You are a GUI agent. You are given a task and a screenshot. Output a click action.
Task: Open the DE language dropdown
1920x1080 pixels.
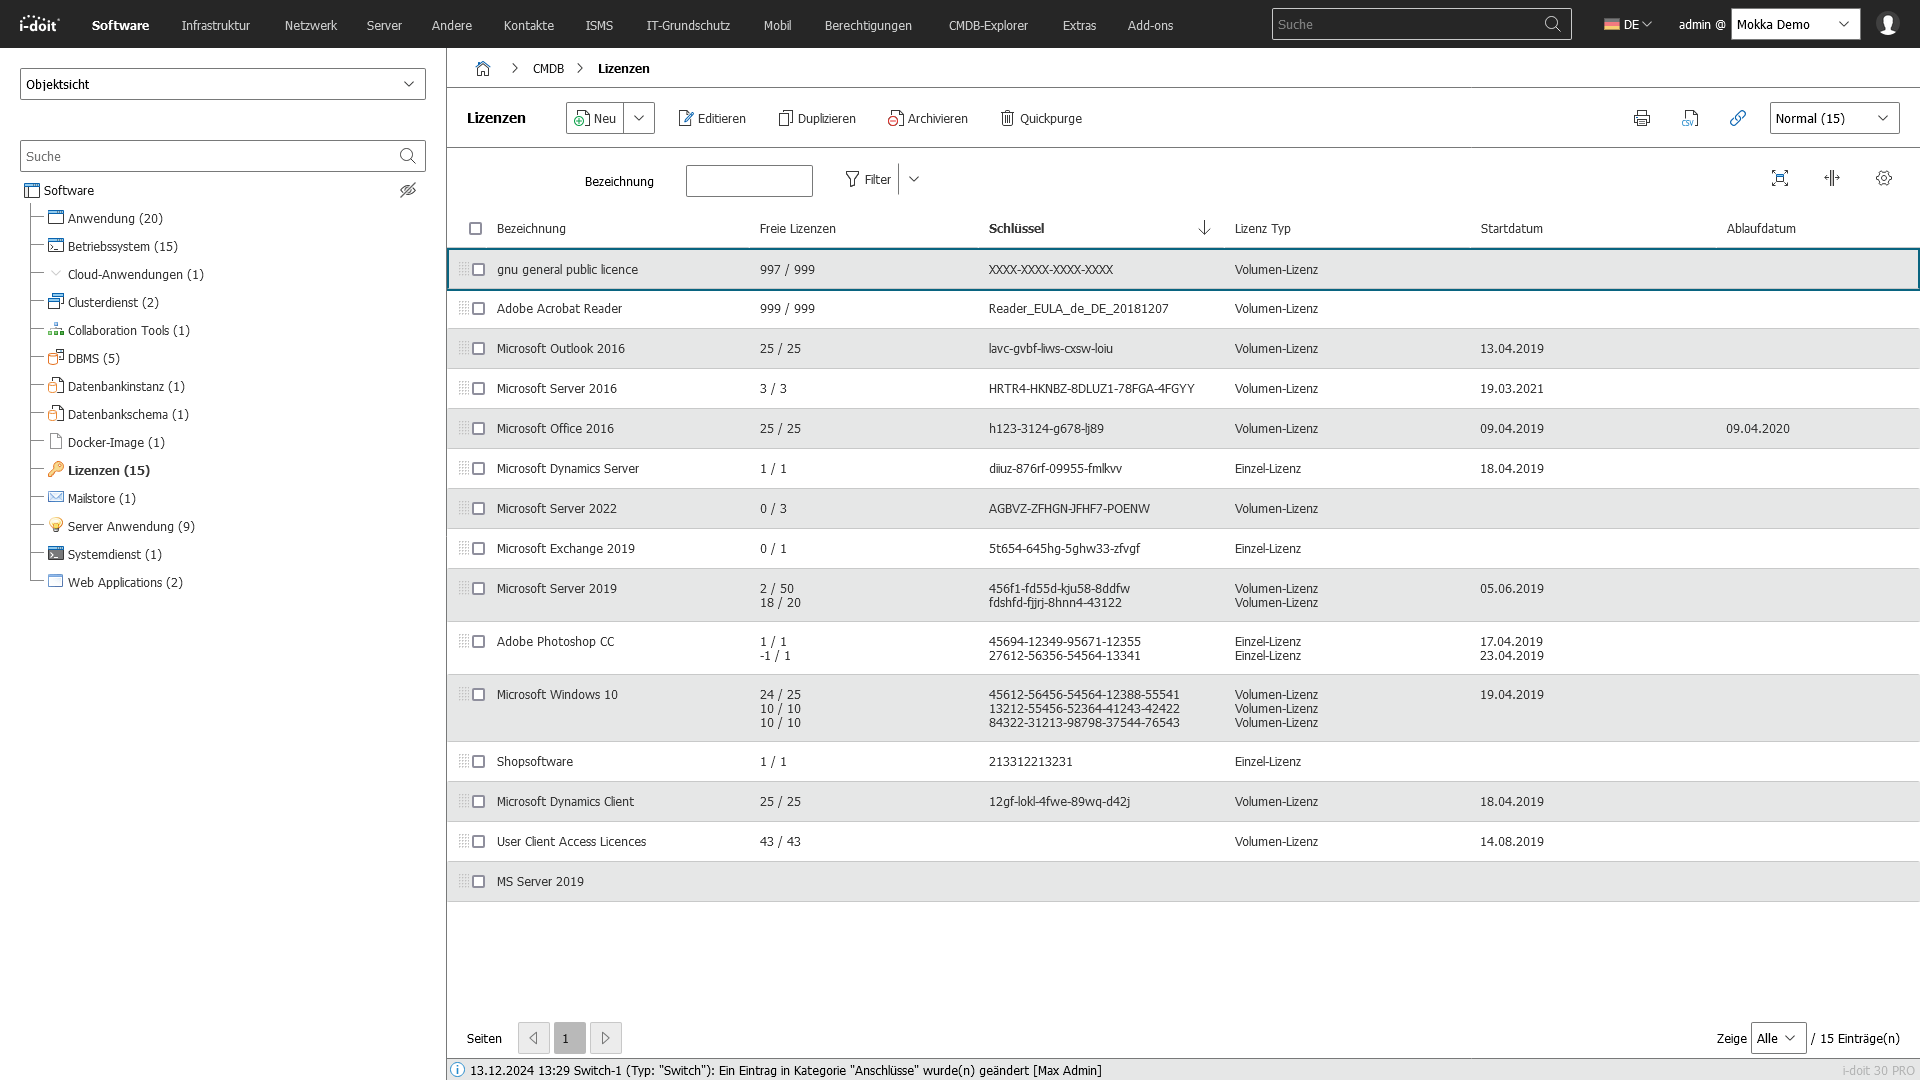[1628, 24]
